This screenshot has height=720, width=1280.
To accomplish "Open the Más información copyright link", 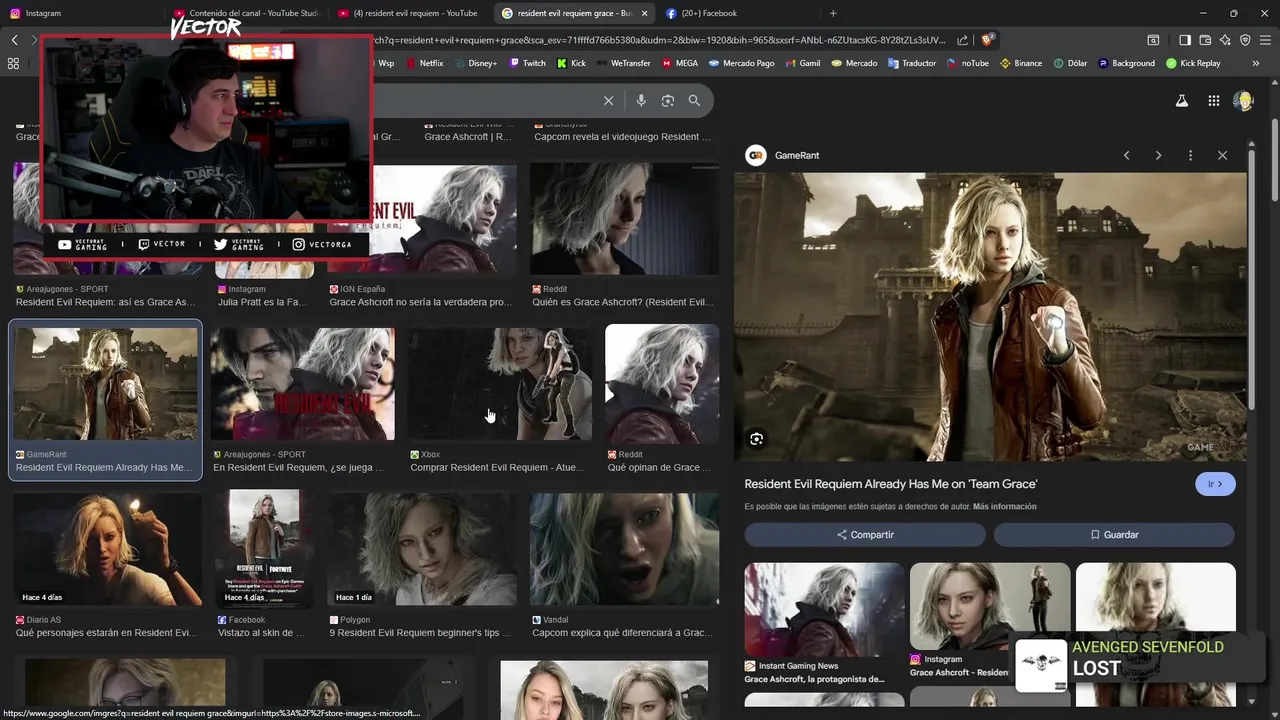I will (x=1004, y=507).
